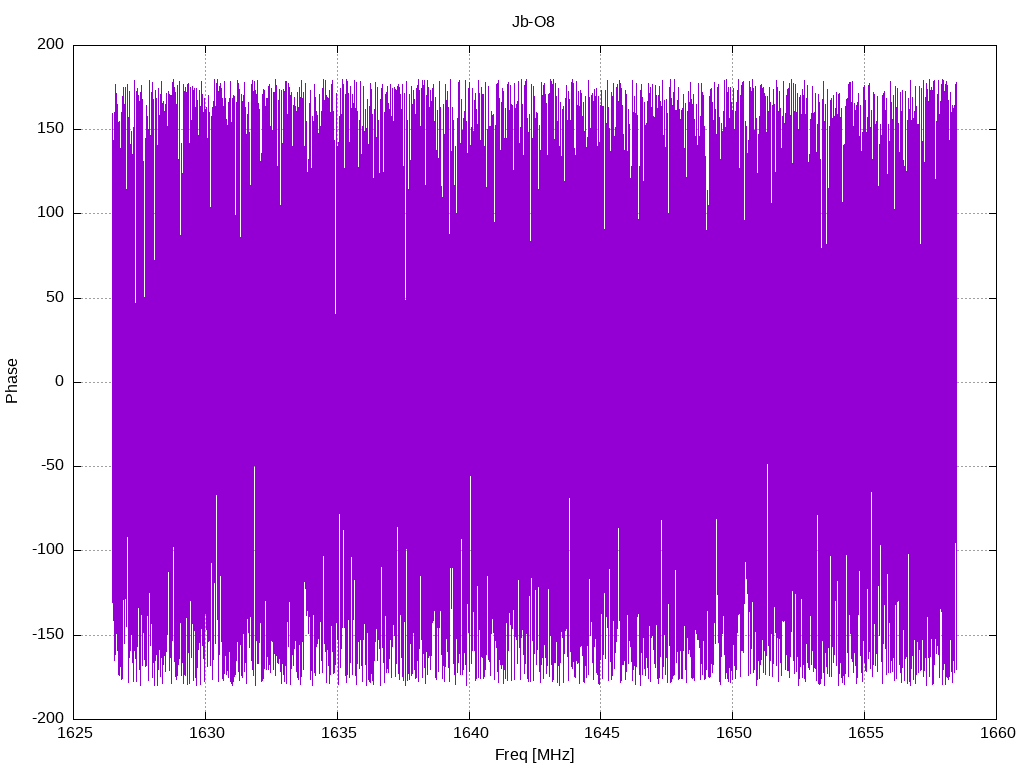Click x-axis tick label 1655
This screenshot has width=1024, height=768.
(865, 733)
